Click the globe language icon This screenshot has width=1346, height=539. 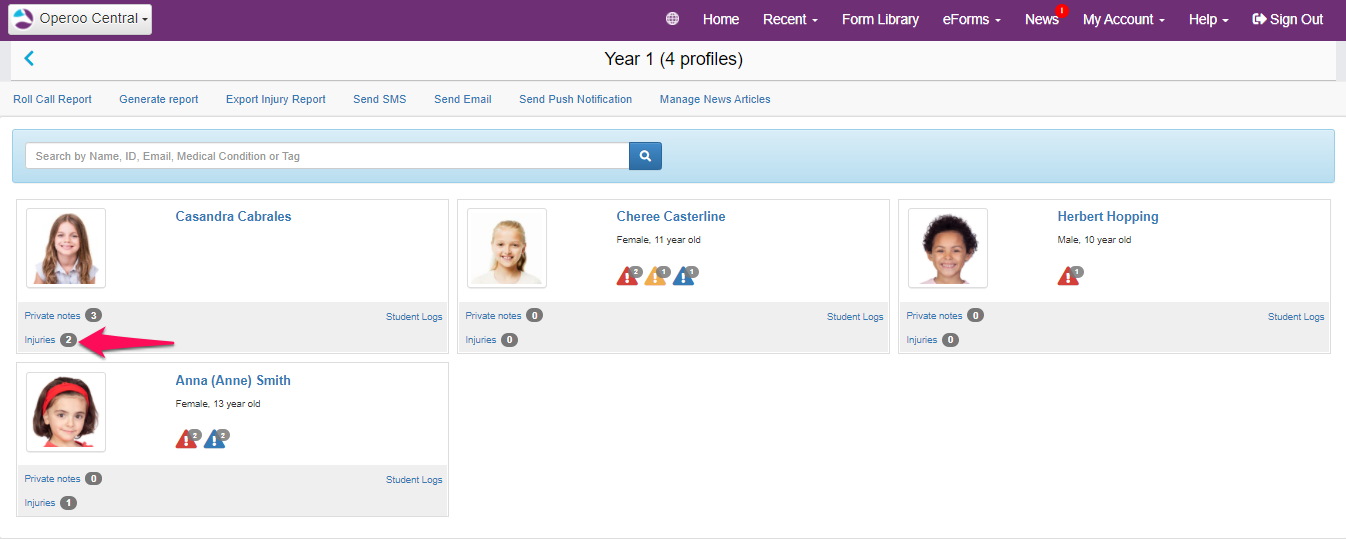pyautogui.click(x=672, y=19)
